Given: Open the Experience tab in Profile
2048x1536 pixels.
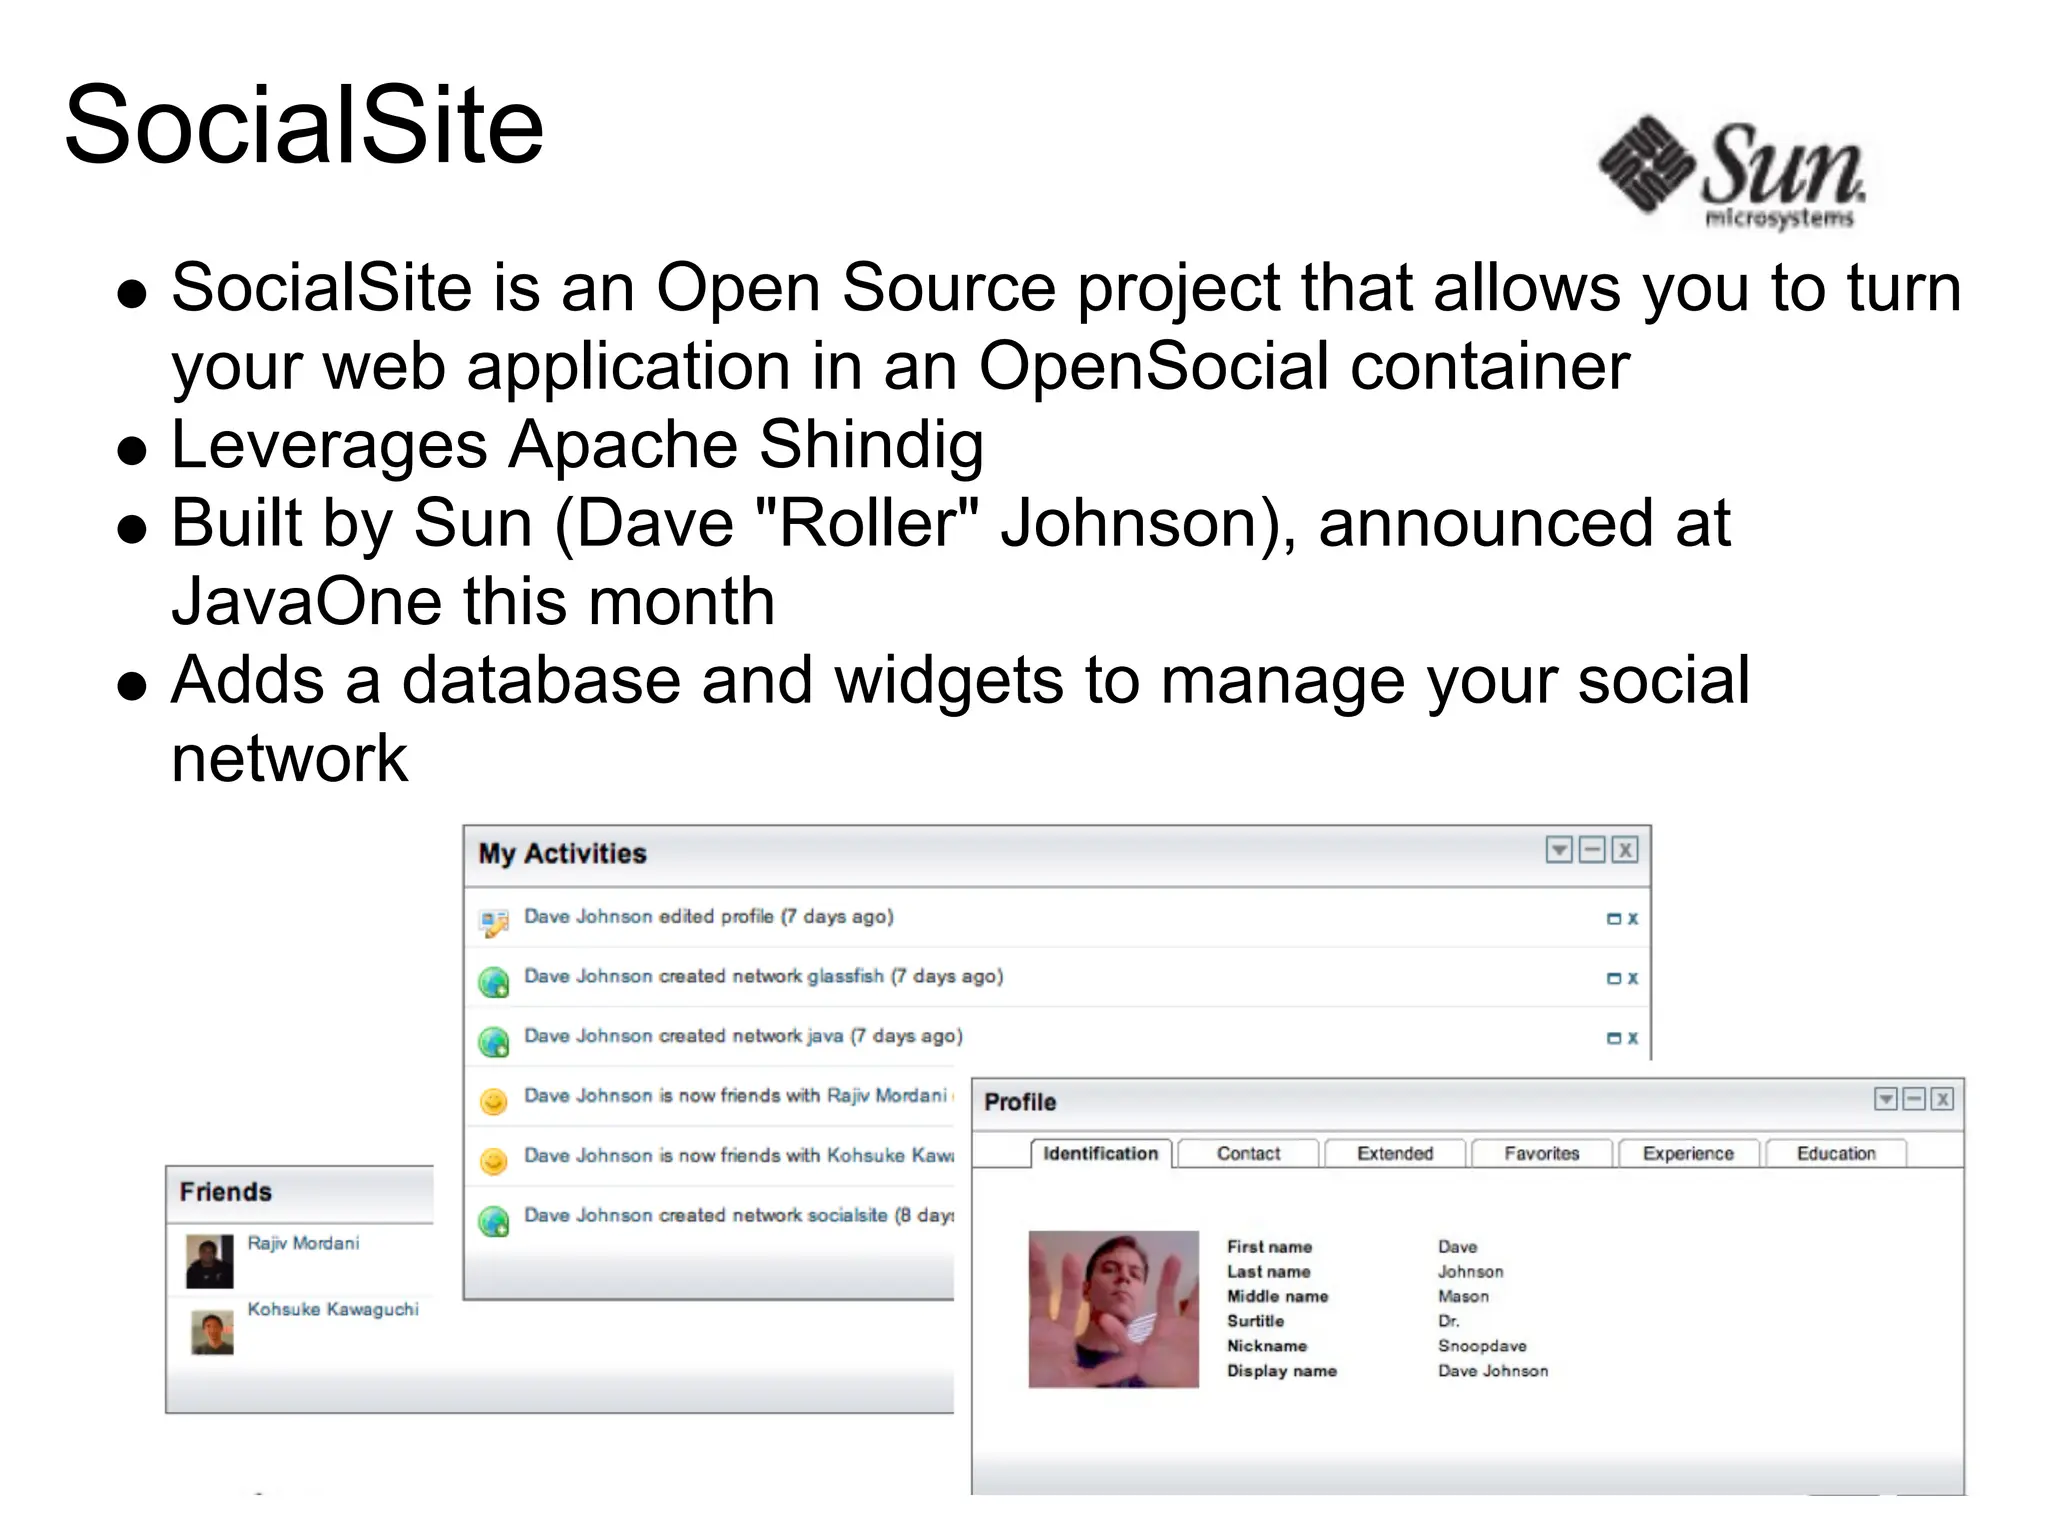Looking at the screenshot, I should tap(1688, 1153).
